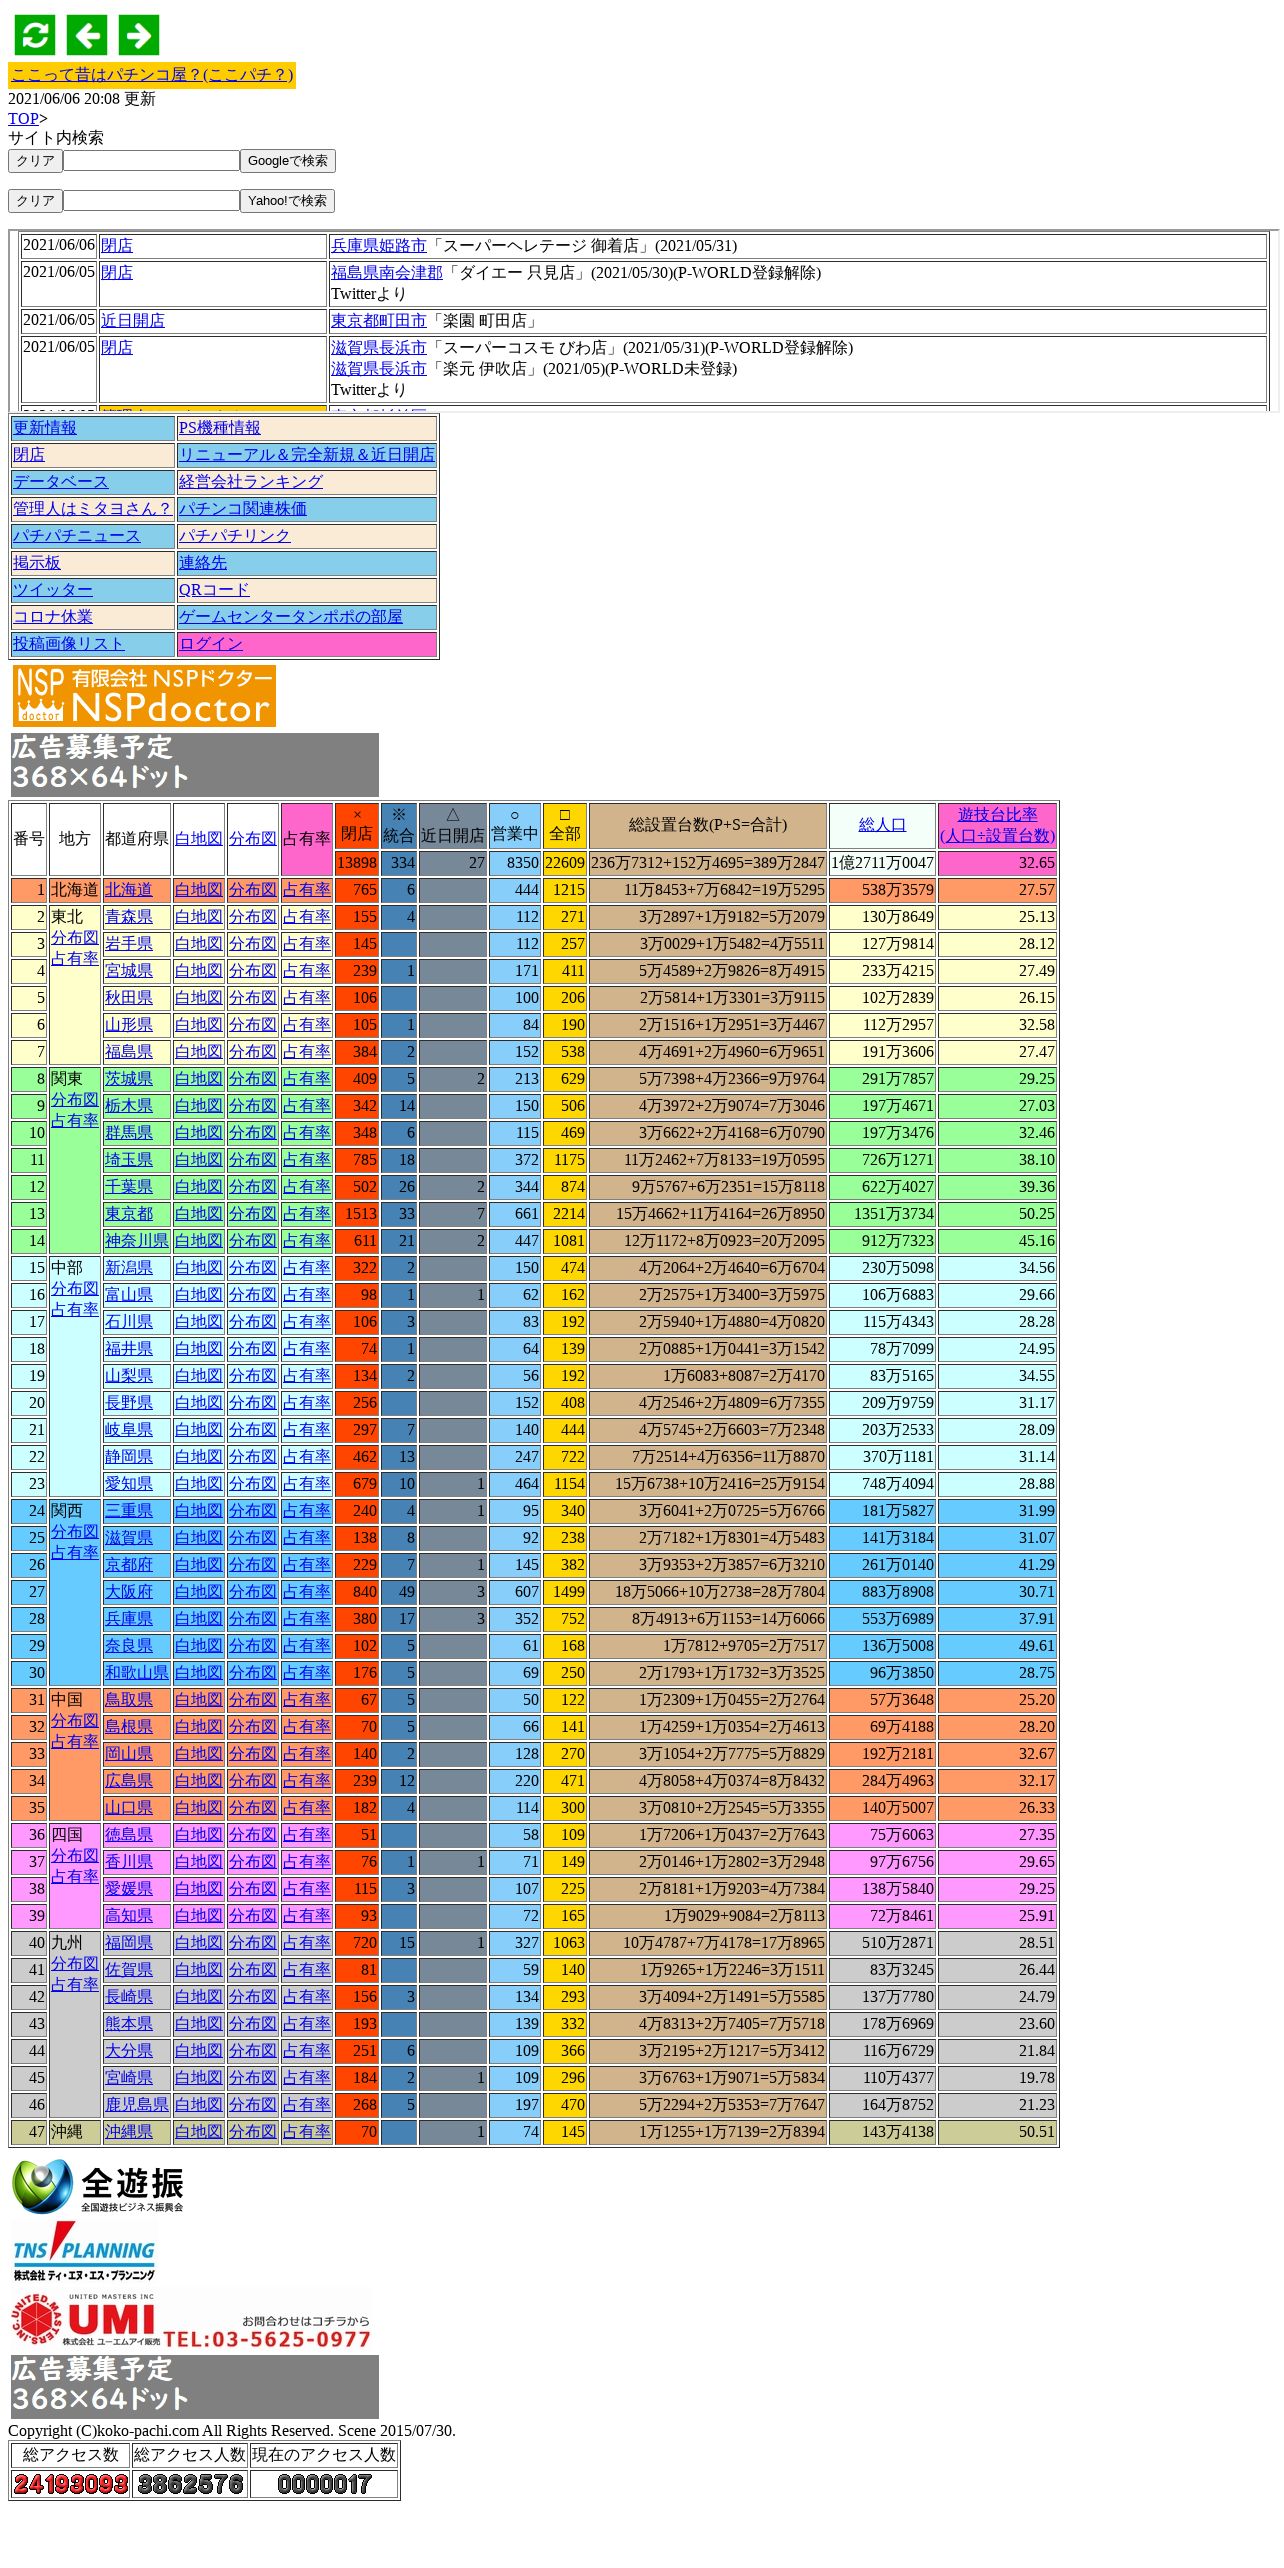
Task: Open the 福岡県 prefecture link
Action: click(129, 1943)
